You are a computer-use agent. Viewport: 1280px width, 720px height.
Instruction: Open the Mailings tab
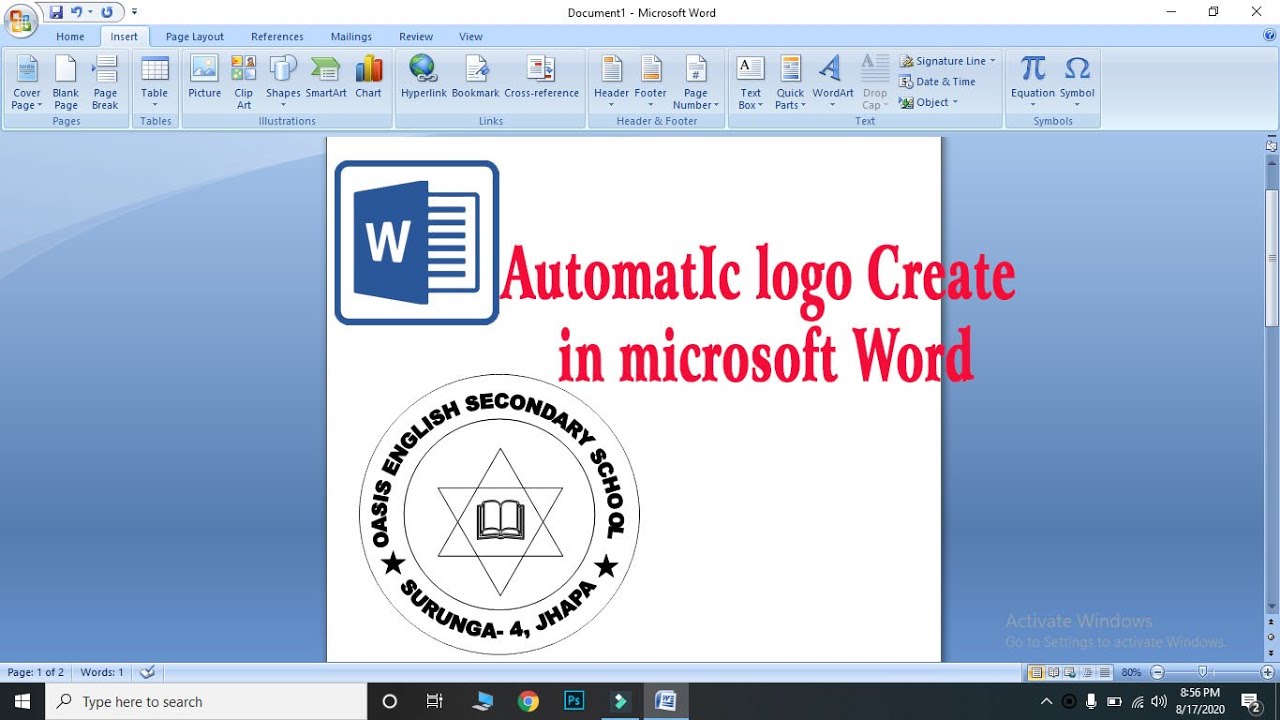351,37
